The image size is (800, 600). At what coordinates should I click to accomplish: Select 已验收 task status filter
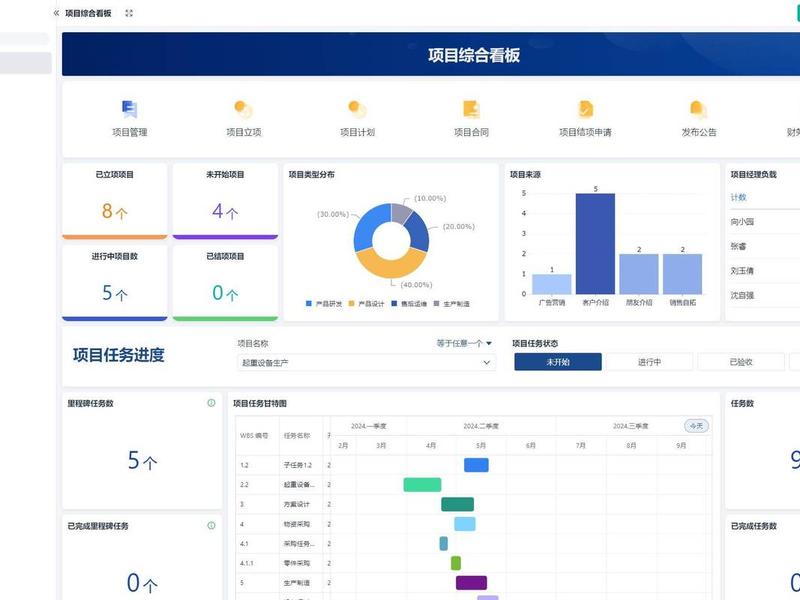pyautogui.click(x=741, y=362)
